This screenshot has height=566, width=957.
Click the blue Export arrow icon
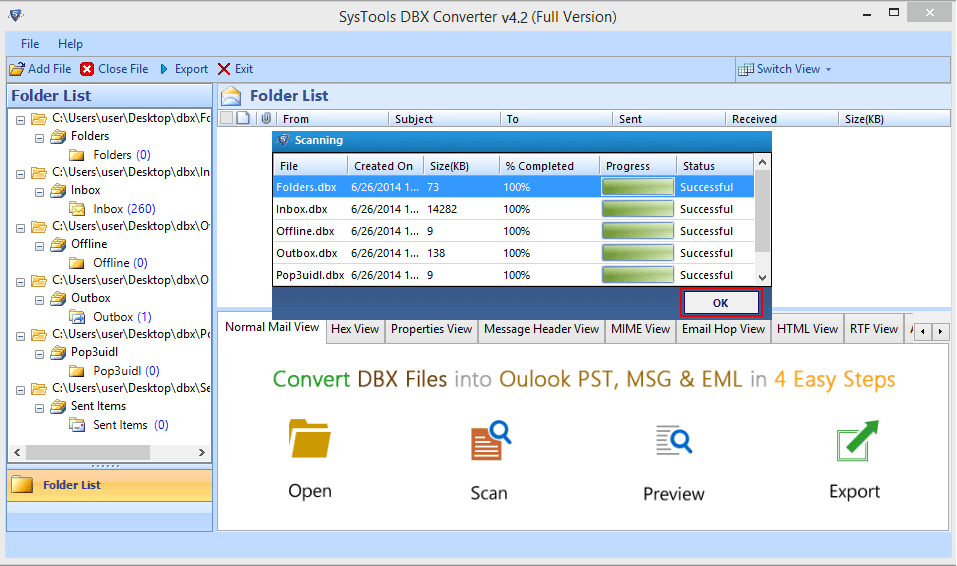pyautogui.click(x=164, y=69)
